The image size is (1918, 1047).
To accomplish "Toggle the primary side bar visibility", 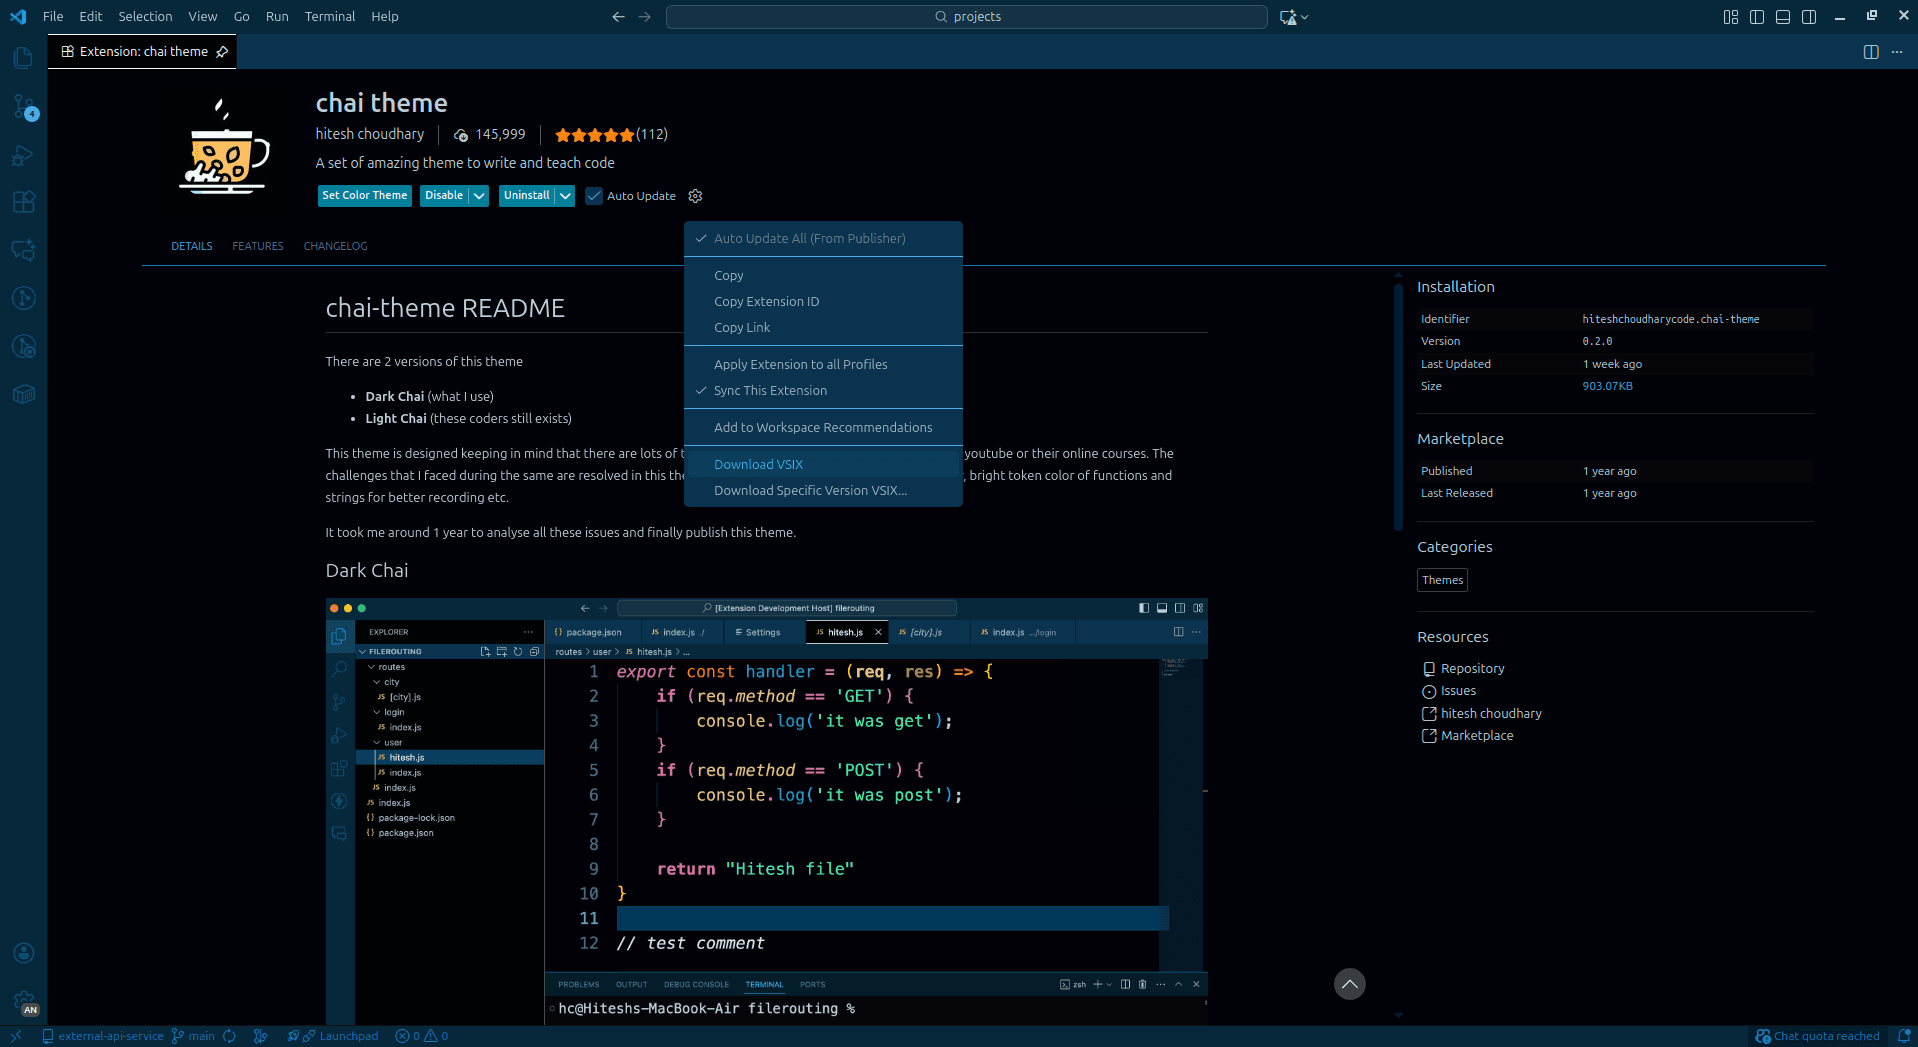I will click(1757, 17).
